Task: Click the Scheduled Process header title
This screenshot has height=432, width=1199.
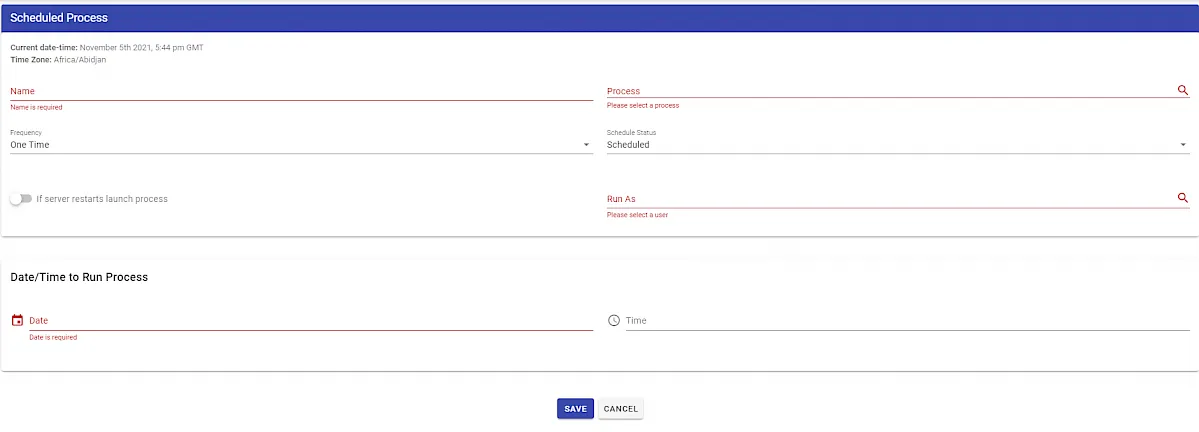Action: pos(59,18)
